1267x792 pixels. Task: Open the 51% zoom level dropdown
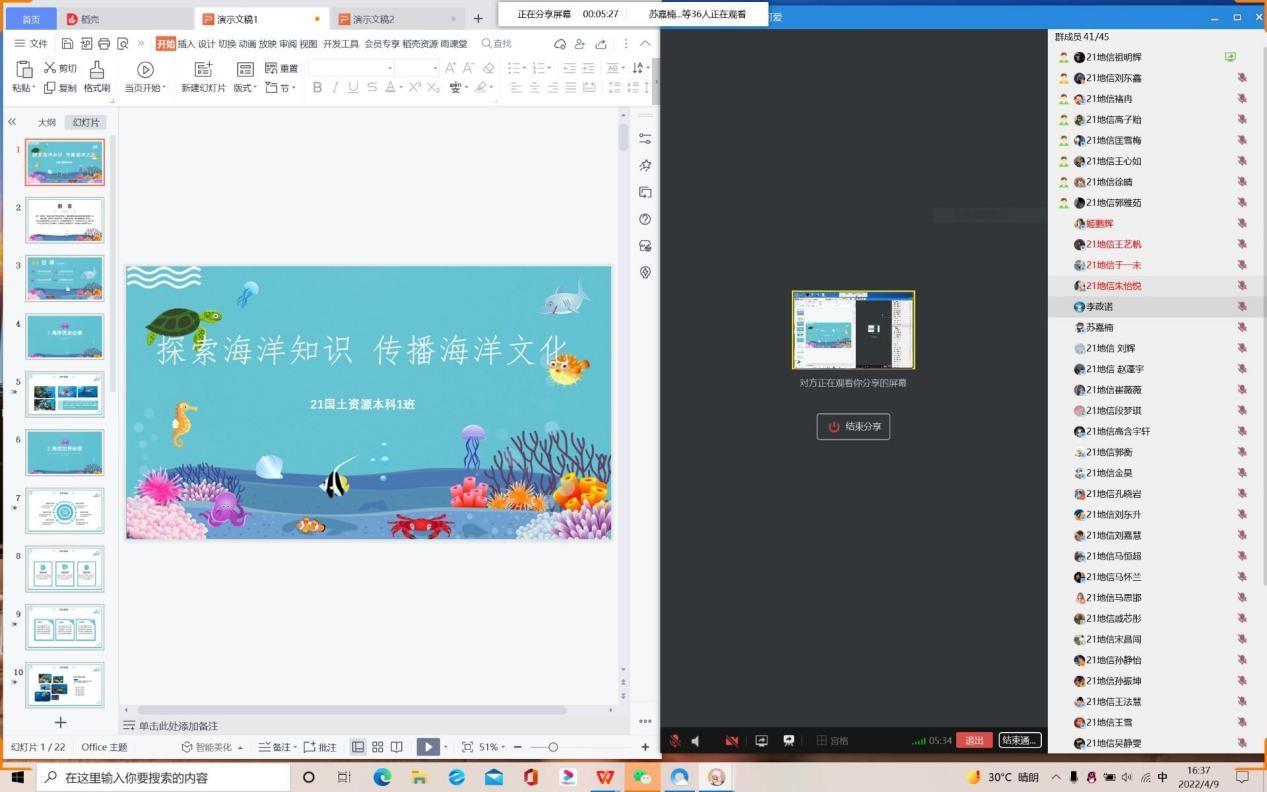[494, 747]
